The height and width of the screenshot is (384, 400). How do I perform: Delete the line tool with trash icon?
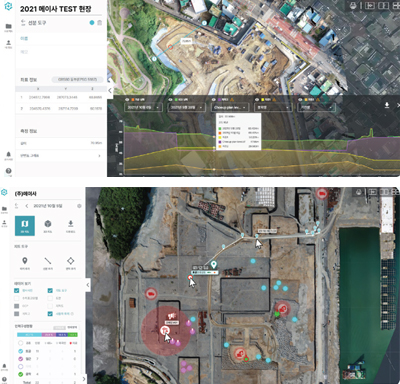point(99,23)
